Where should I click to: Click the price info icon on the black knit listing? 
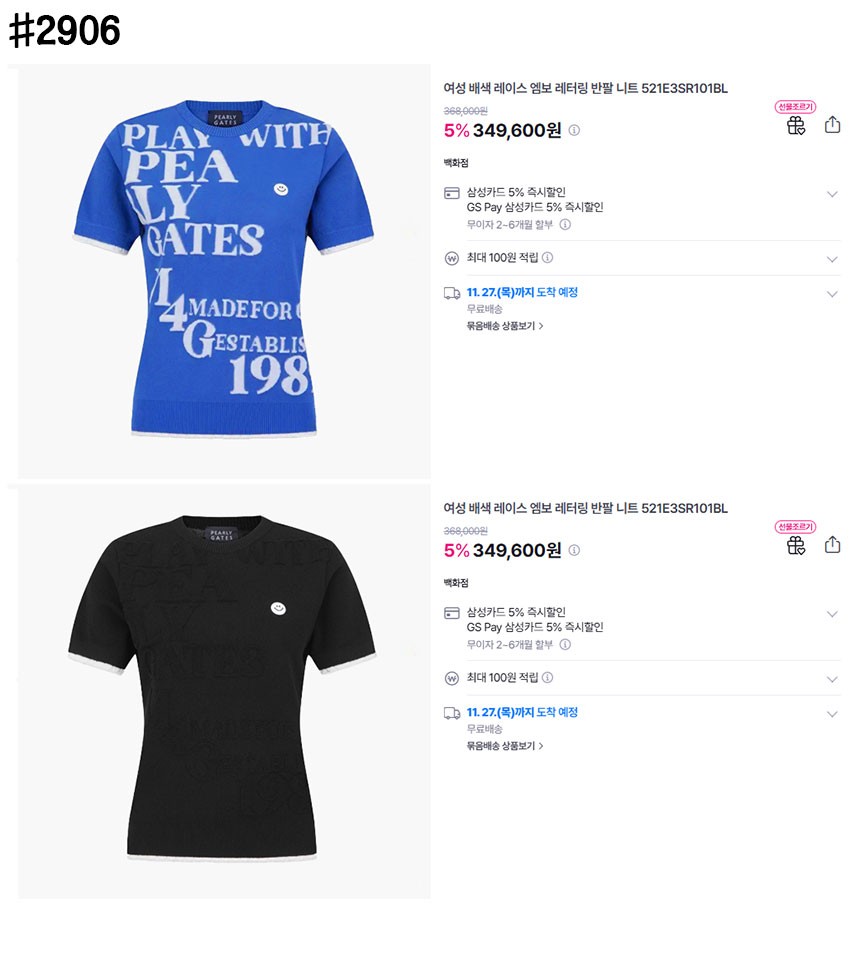pyautogui.click(x=574, y=551)
